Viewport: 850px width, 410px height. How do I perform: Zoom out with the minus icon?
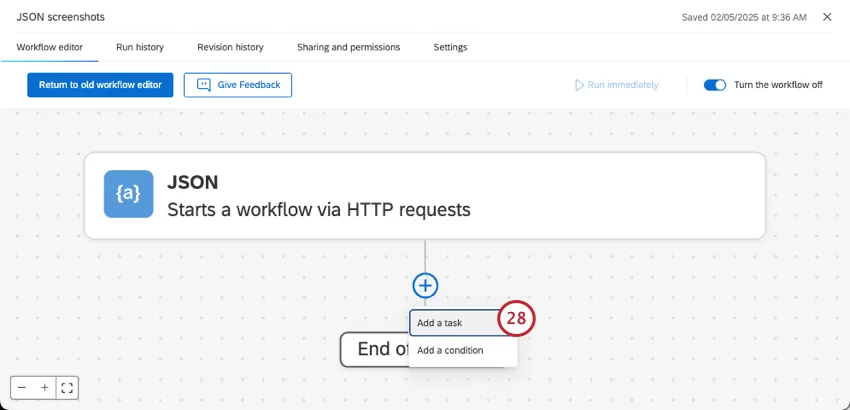(x=22, y=387)
